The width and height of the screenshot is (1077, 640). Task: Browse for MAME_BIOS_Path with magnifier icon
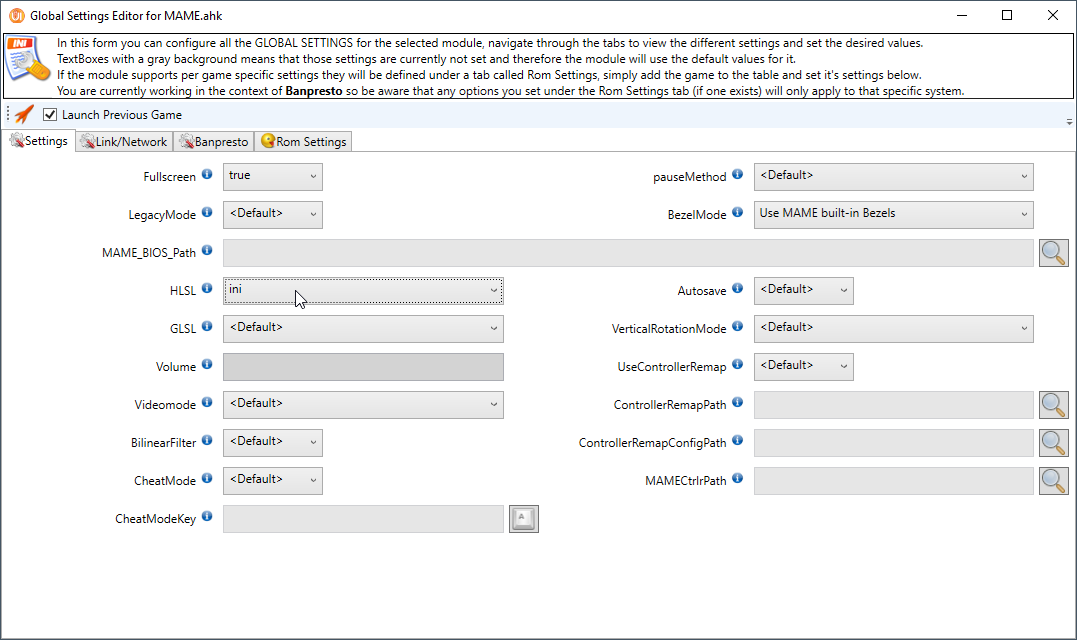point(1054,253)
